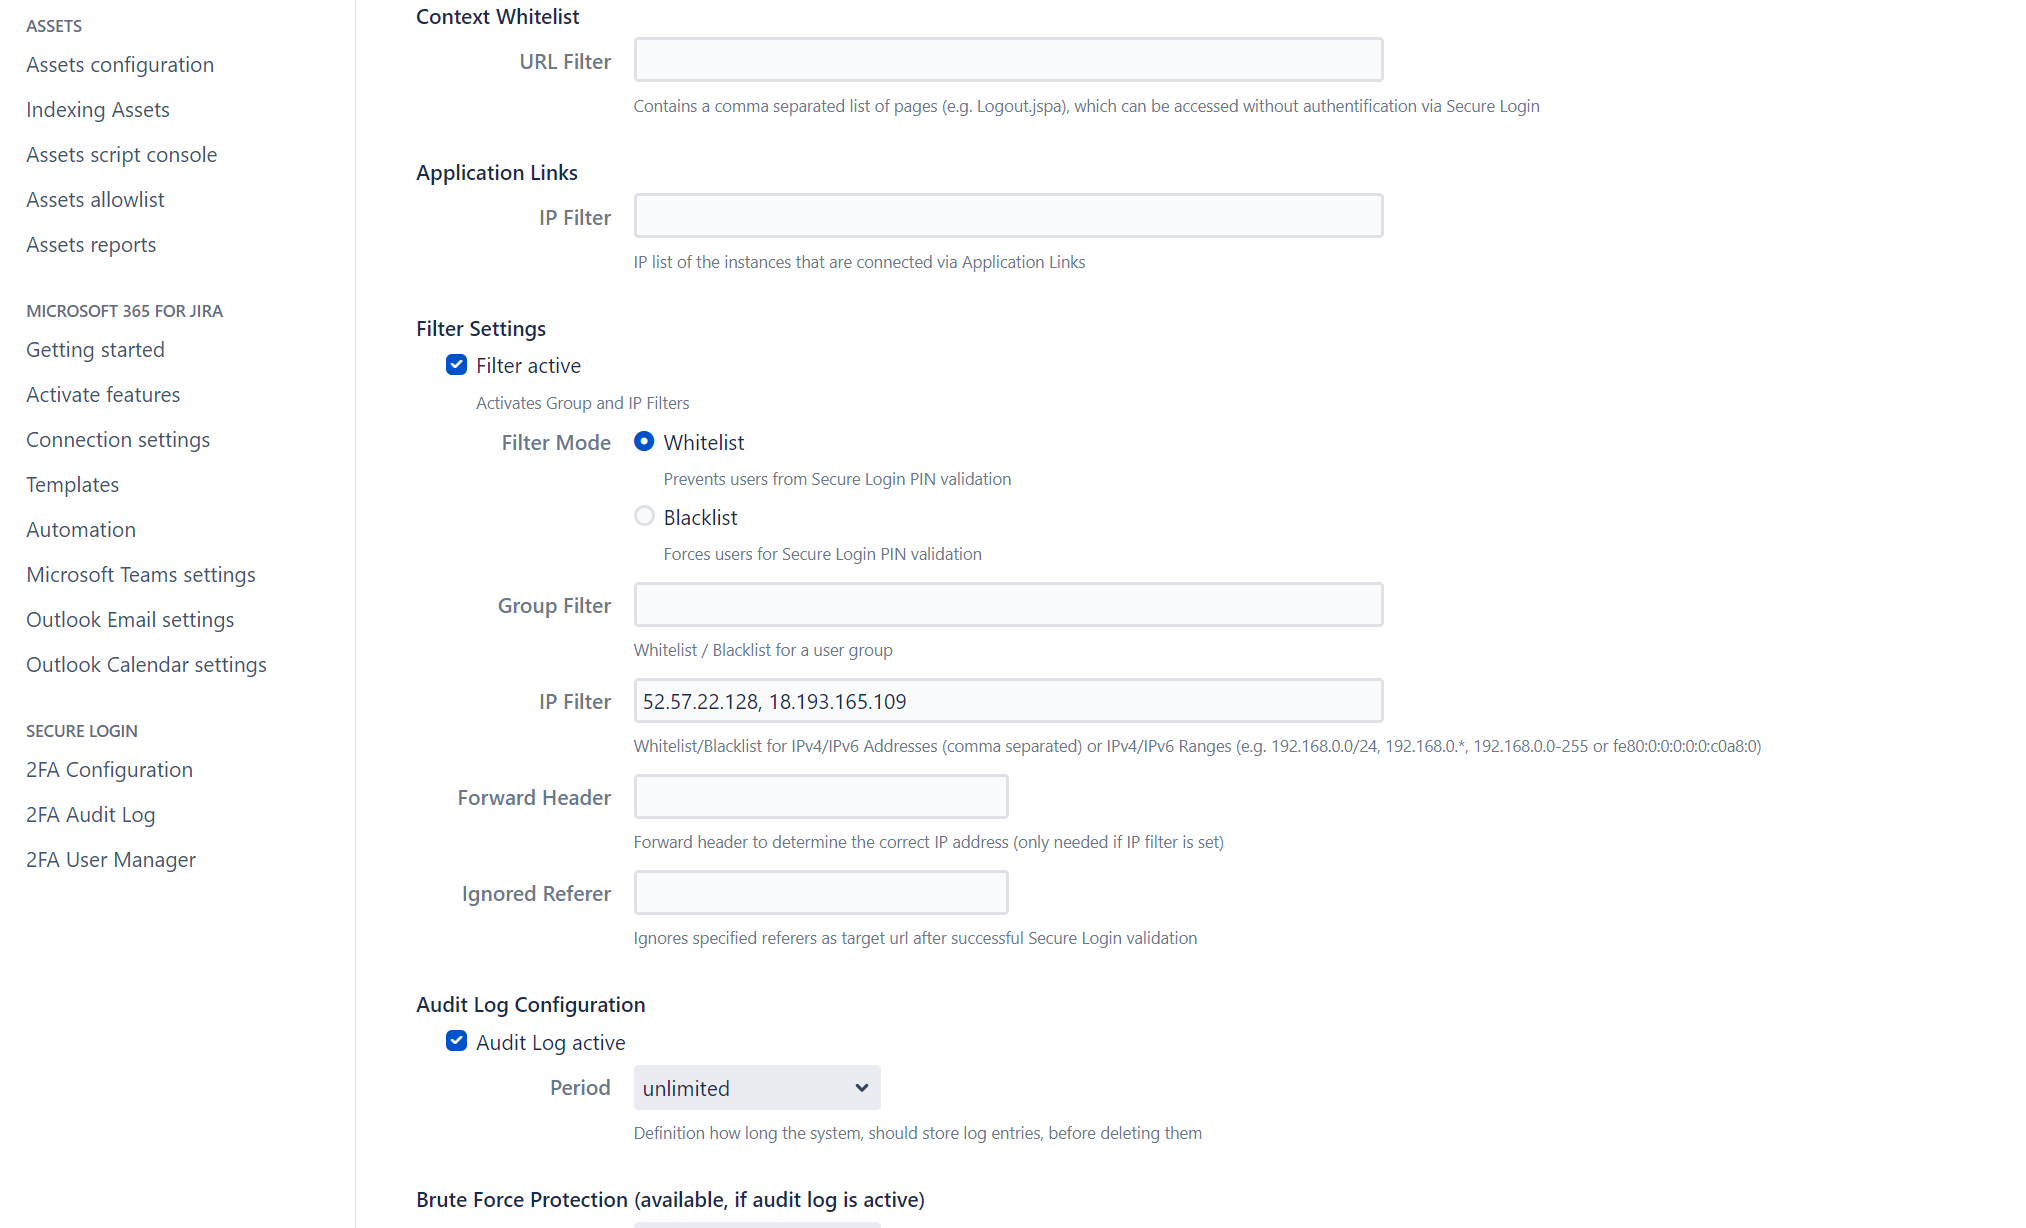Viewport: 2026px width, 1228px height.
Task: Select the Blacklist filter mode
Action: (644, 516)
